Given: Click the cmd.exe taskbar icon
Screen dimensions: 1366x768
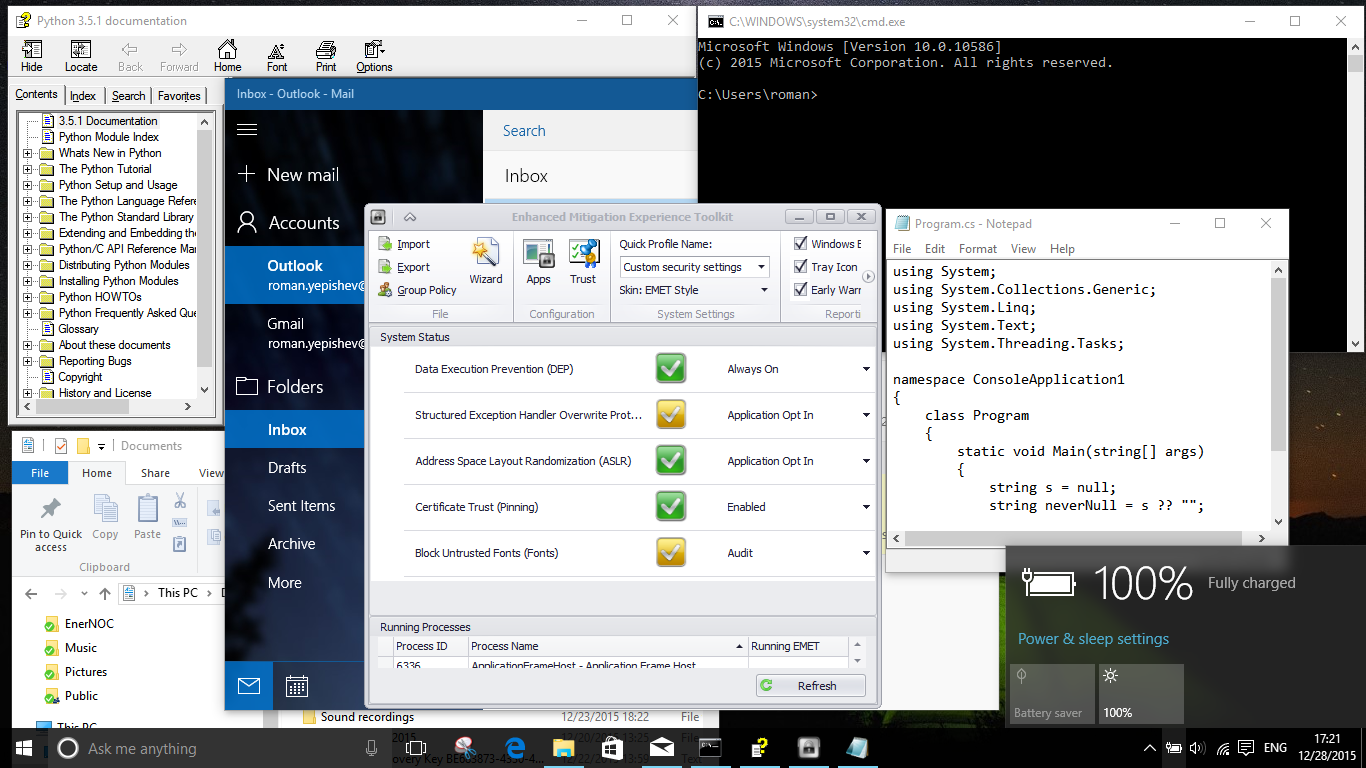Looking at the screenshot, I should pyautogui.click(x=710, y=748).
